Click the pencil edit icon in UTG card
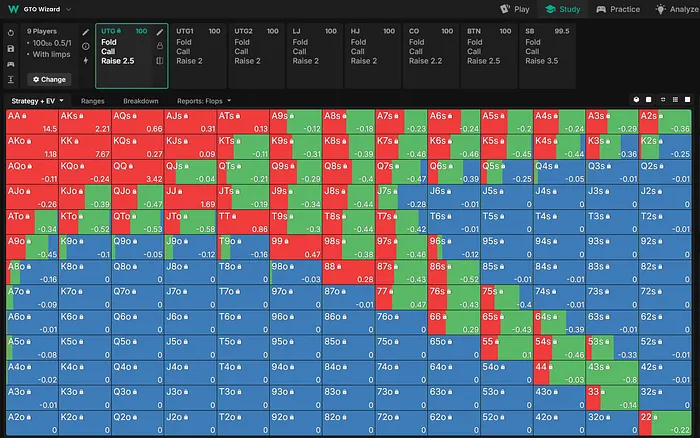The image size is (700, 438). tap(160, 32)
